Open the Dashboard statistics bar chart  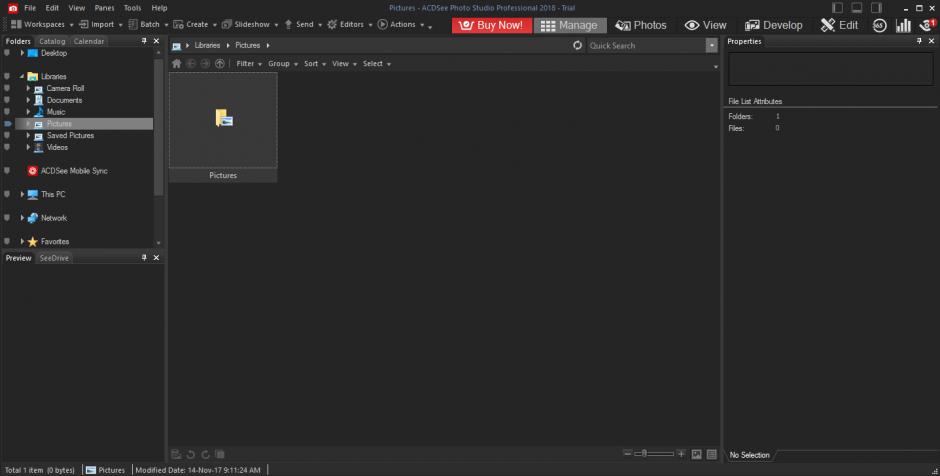903,25
